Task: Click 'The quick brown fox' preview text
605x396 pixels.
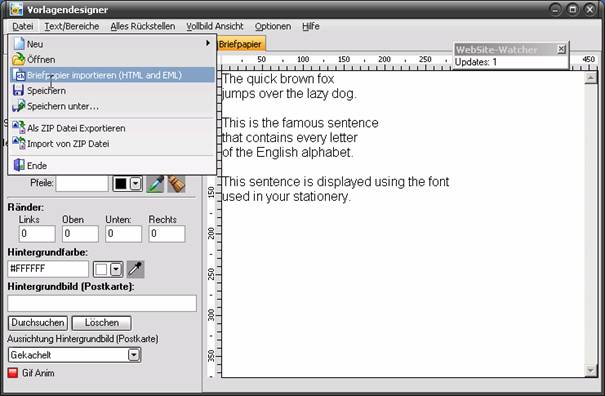Action: pos(278,79)
